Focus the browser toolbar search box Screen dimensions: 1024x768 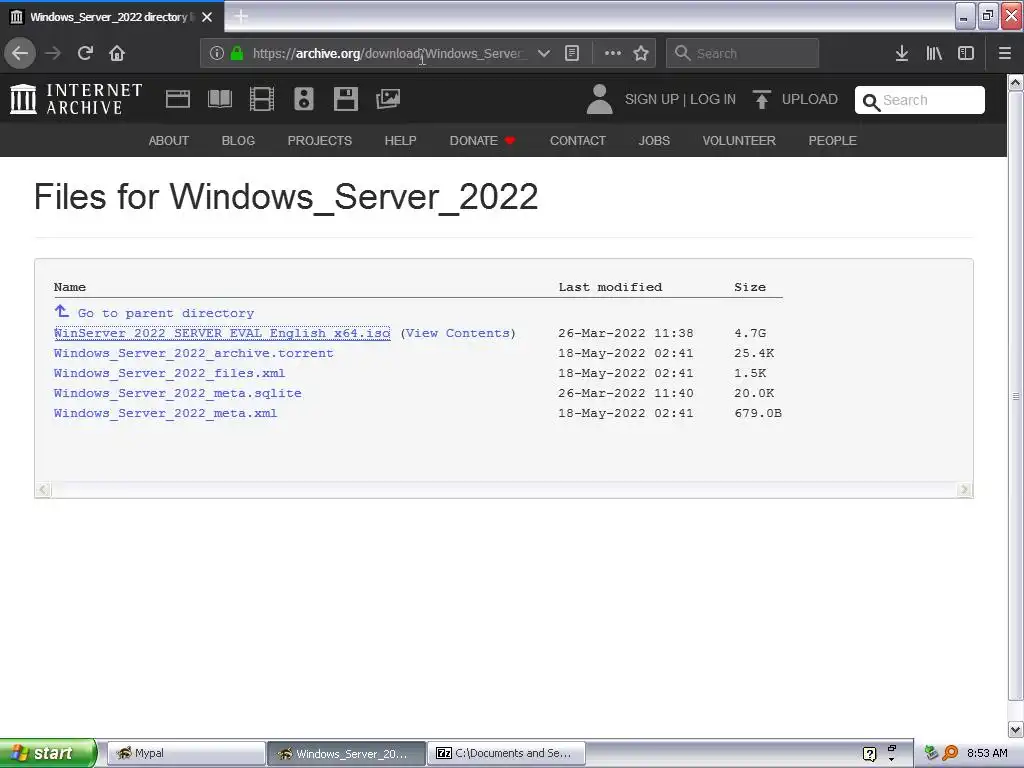[x=743, y=53]
